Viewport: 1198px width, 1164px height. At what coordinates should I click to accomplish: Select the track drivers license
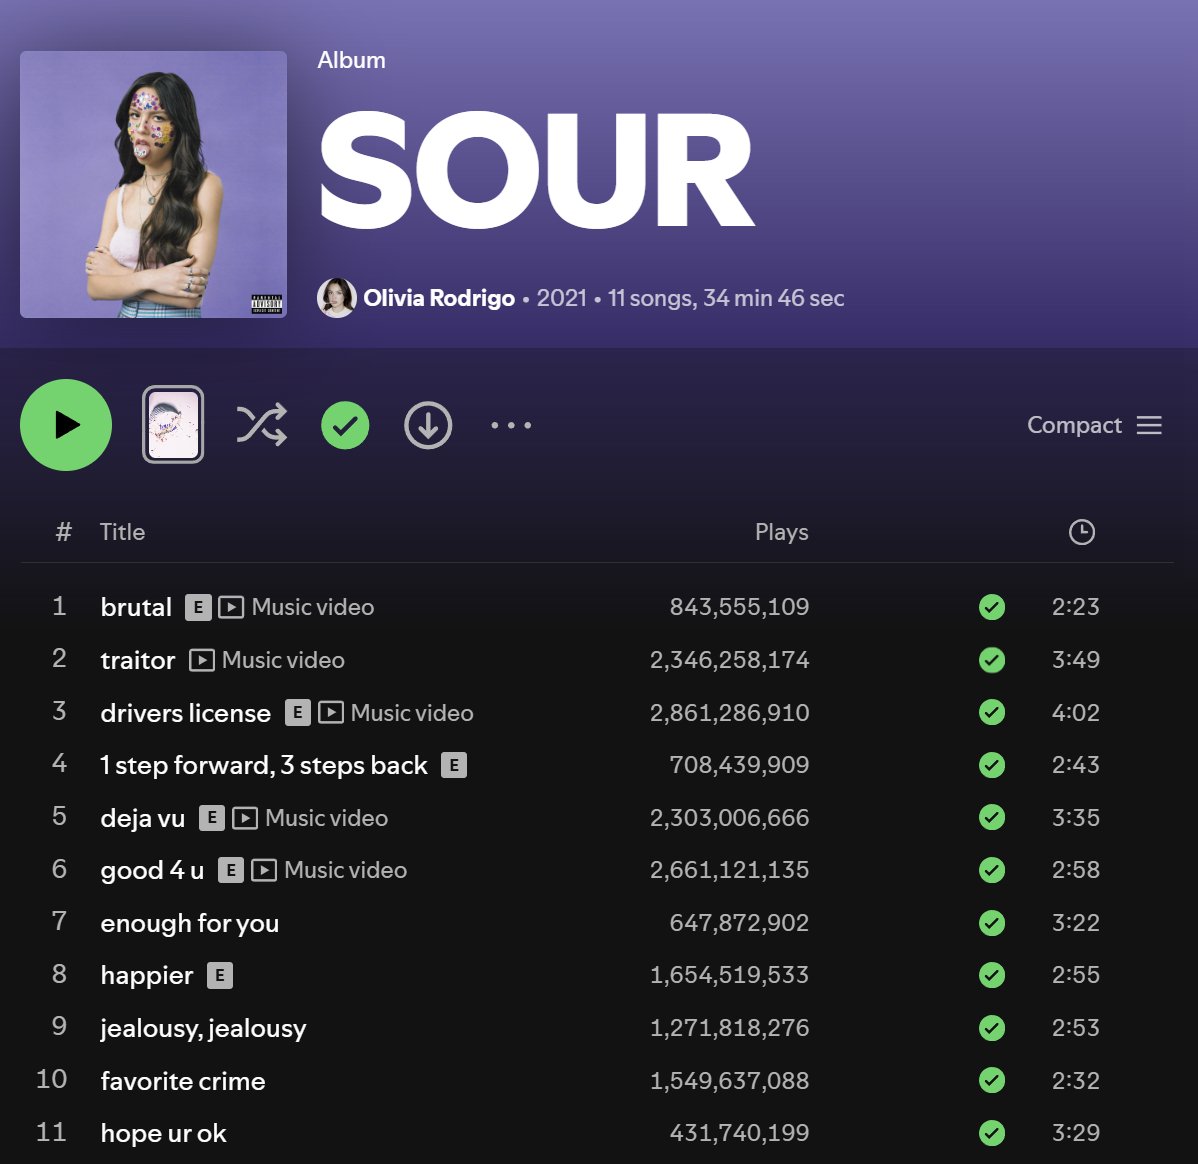point(186,712)
